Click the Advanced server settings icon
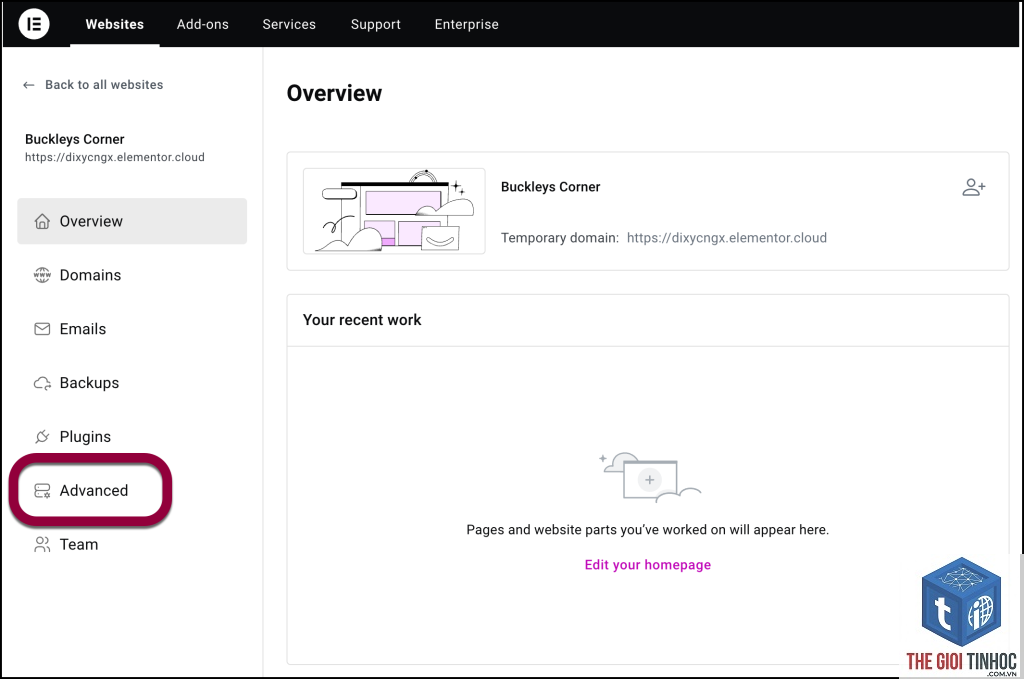 click(42, 490)
